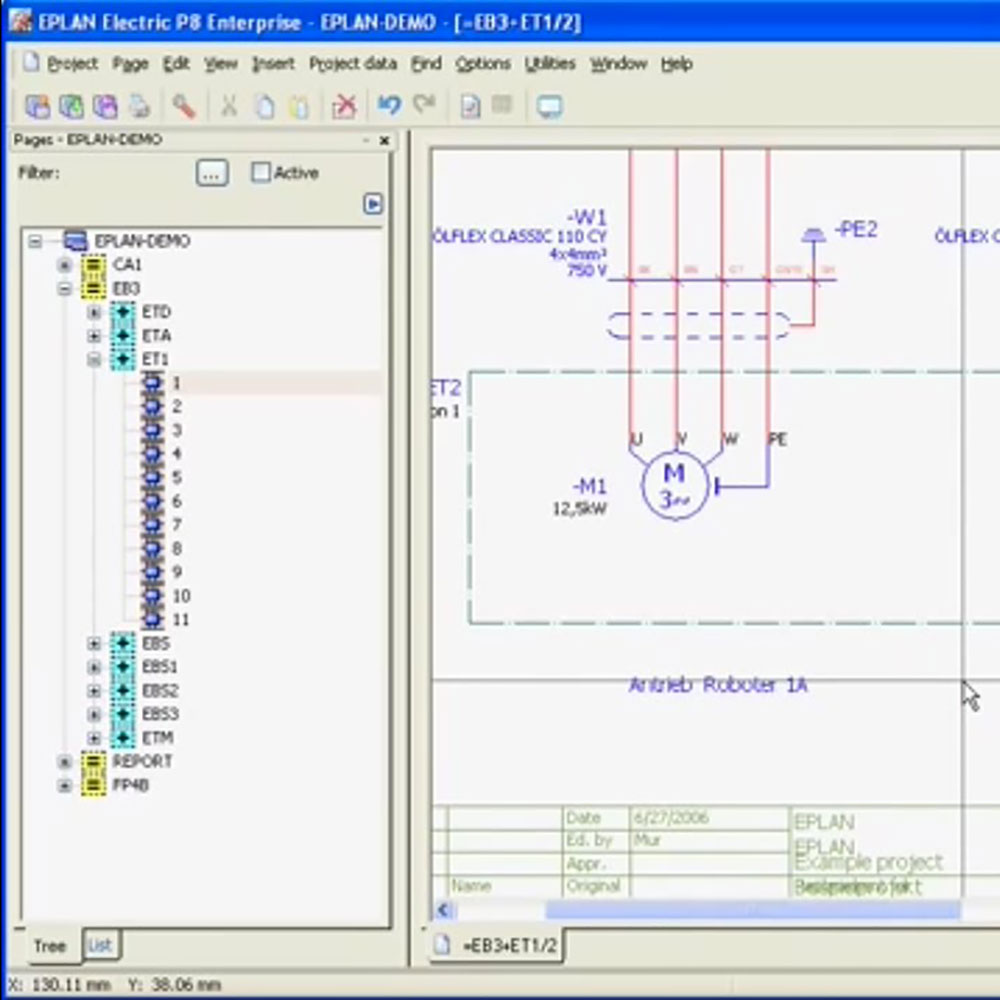This screenshot has width=1000, height=1000.
Task: Open the Insert menu
Action: [x=273, y=64]
